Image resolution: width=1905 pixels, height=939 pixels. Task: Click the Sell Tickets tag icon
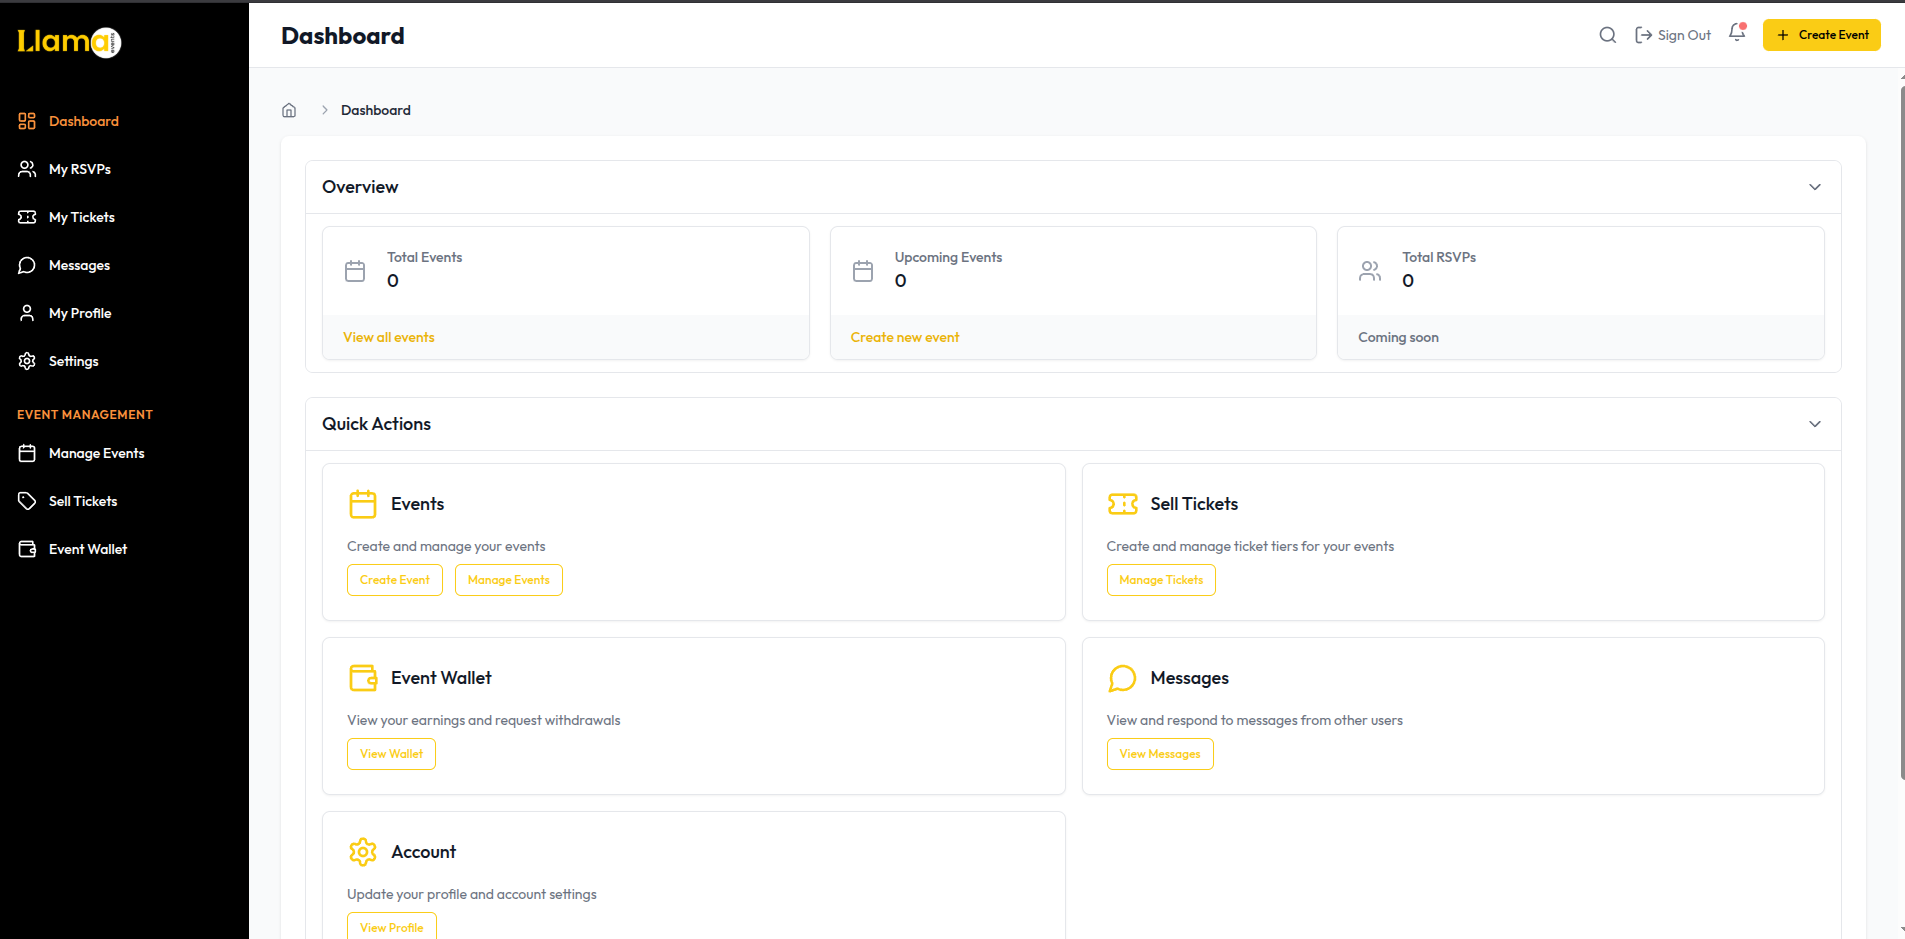pyautogui.click(x=27, y=500)
